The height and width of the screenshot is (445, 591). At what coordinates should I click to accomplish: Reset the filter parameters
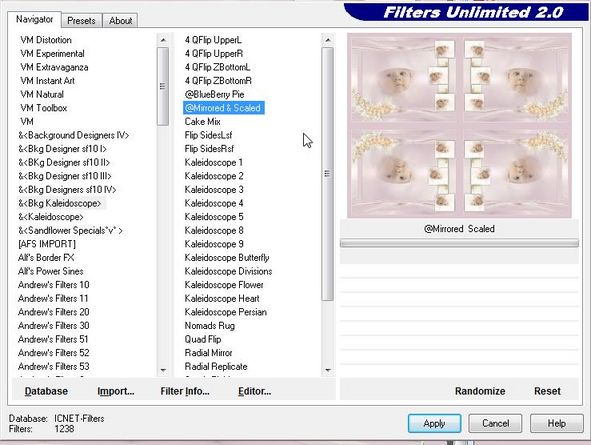547,391
